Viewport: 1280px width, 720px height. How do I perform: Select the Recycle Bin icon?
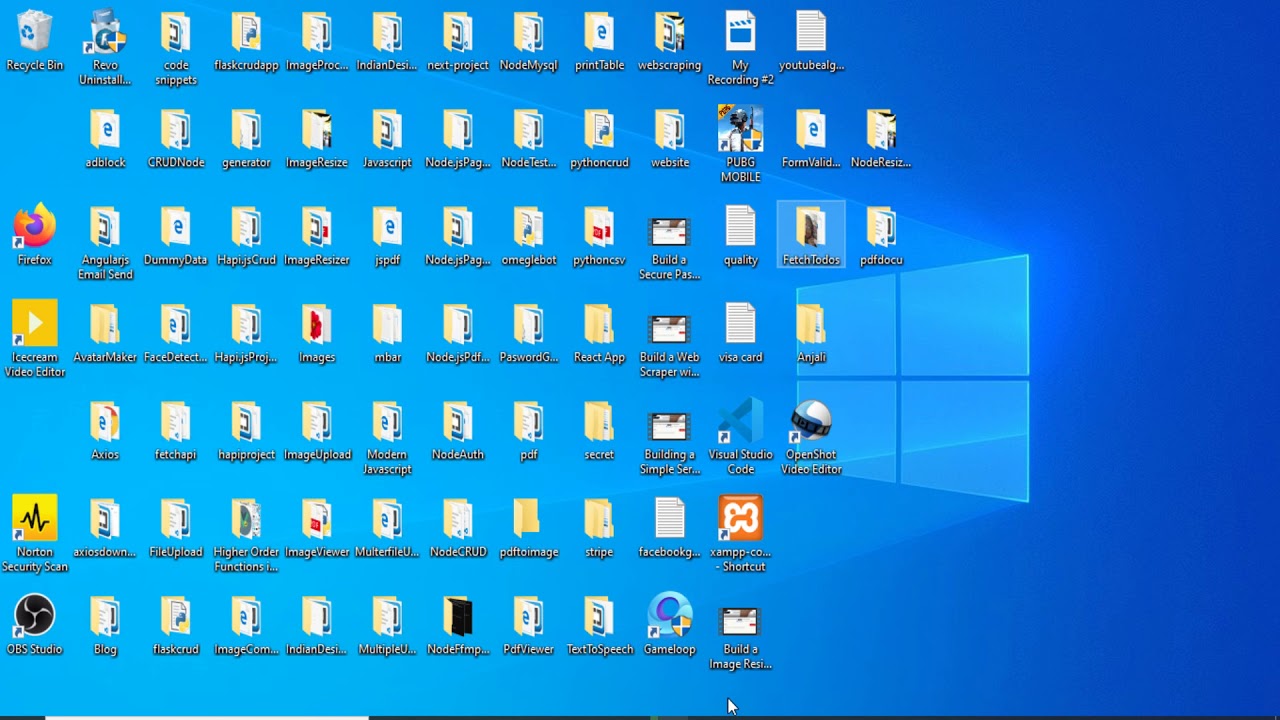[34, 33]
